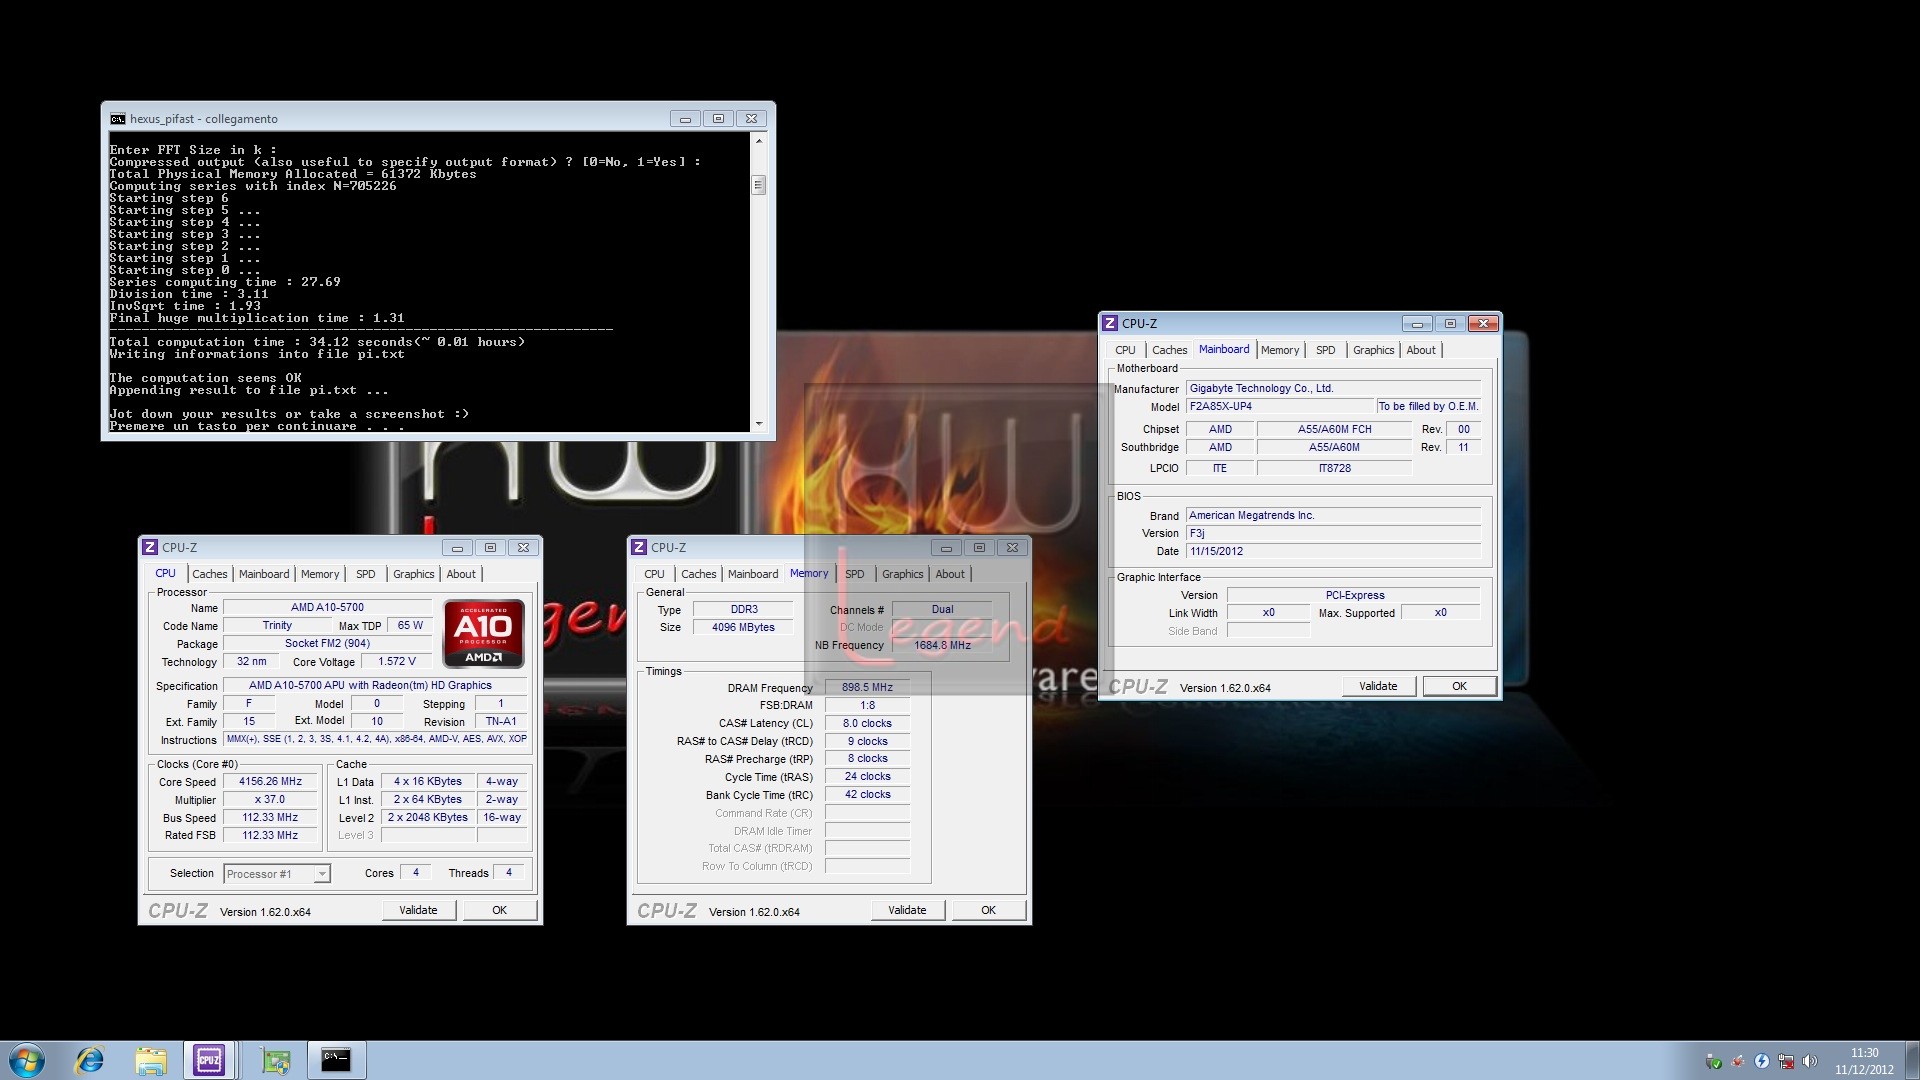Open the Windows Start menu orb
This screenshot has width=1920, height=1080.
tap(27, 1060)
